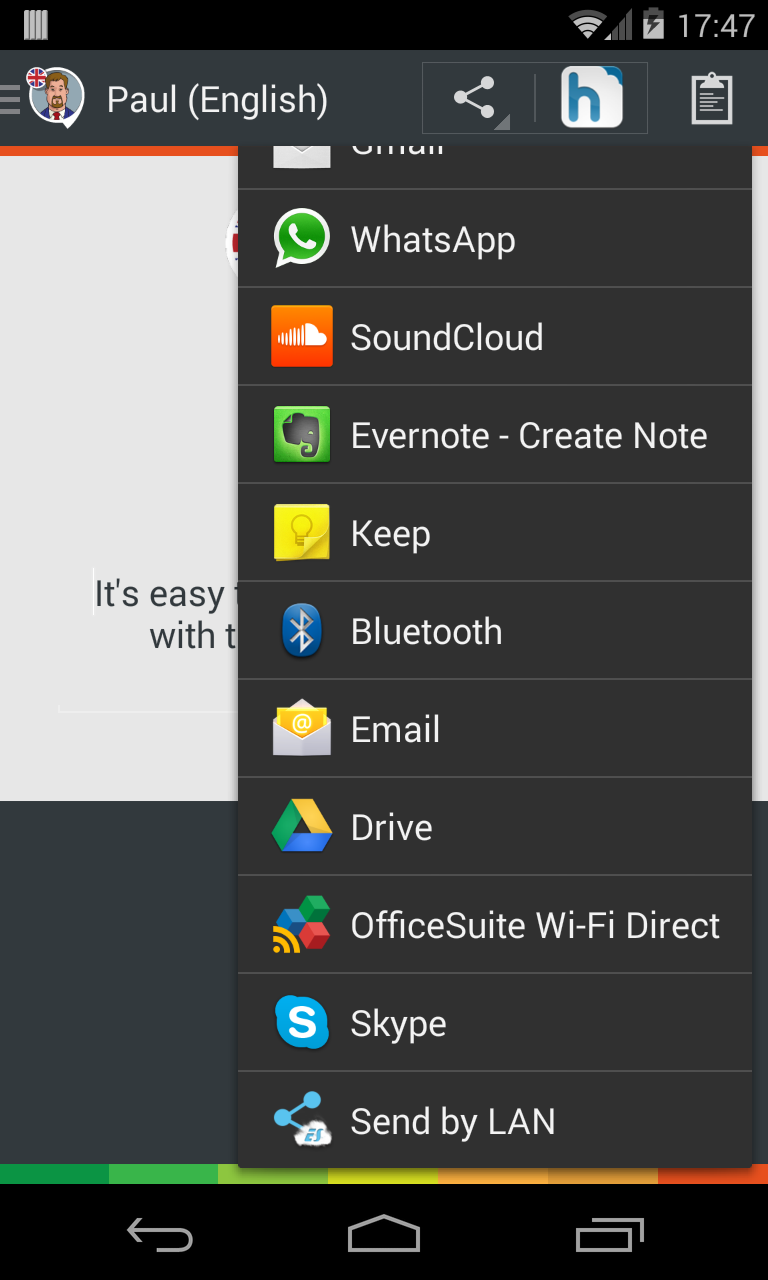Tap the blue 'h' app shortcut icon
The height and width of the screenshot is (1280, 768).
(592, 98)
